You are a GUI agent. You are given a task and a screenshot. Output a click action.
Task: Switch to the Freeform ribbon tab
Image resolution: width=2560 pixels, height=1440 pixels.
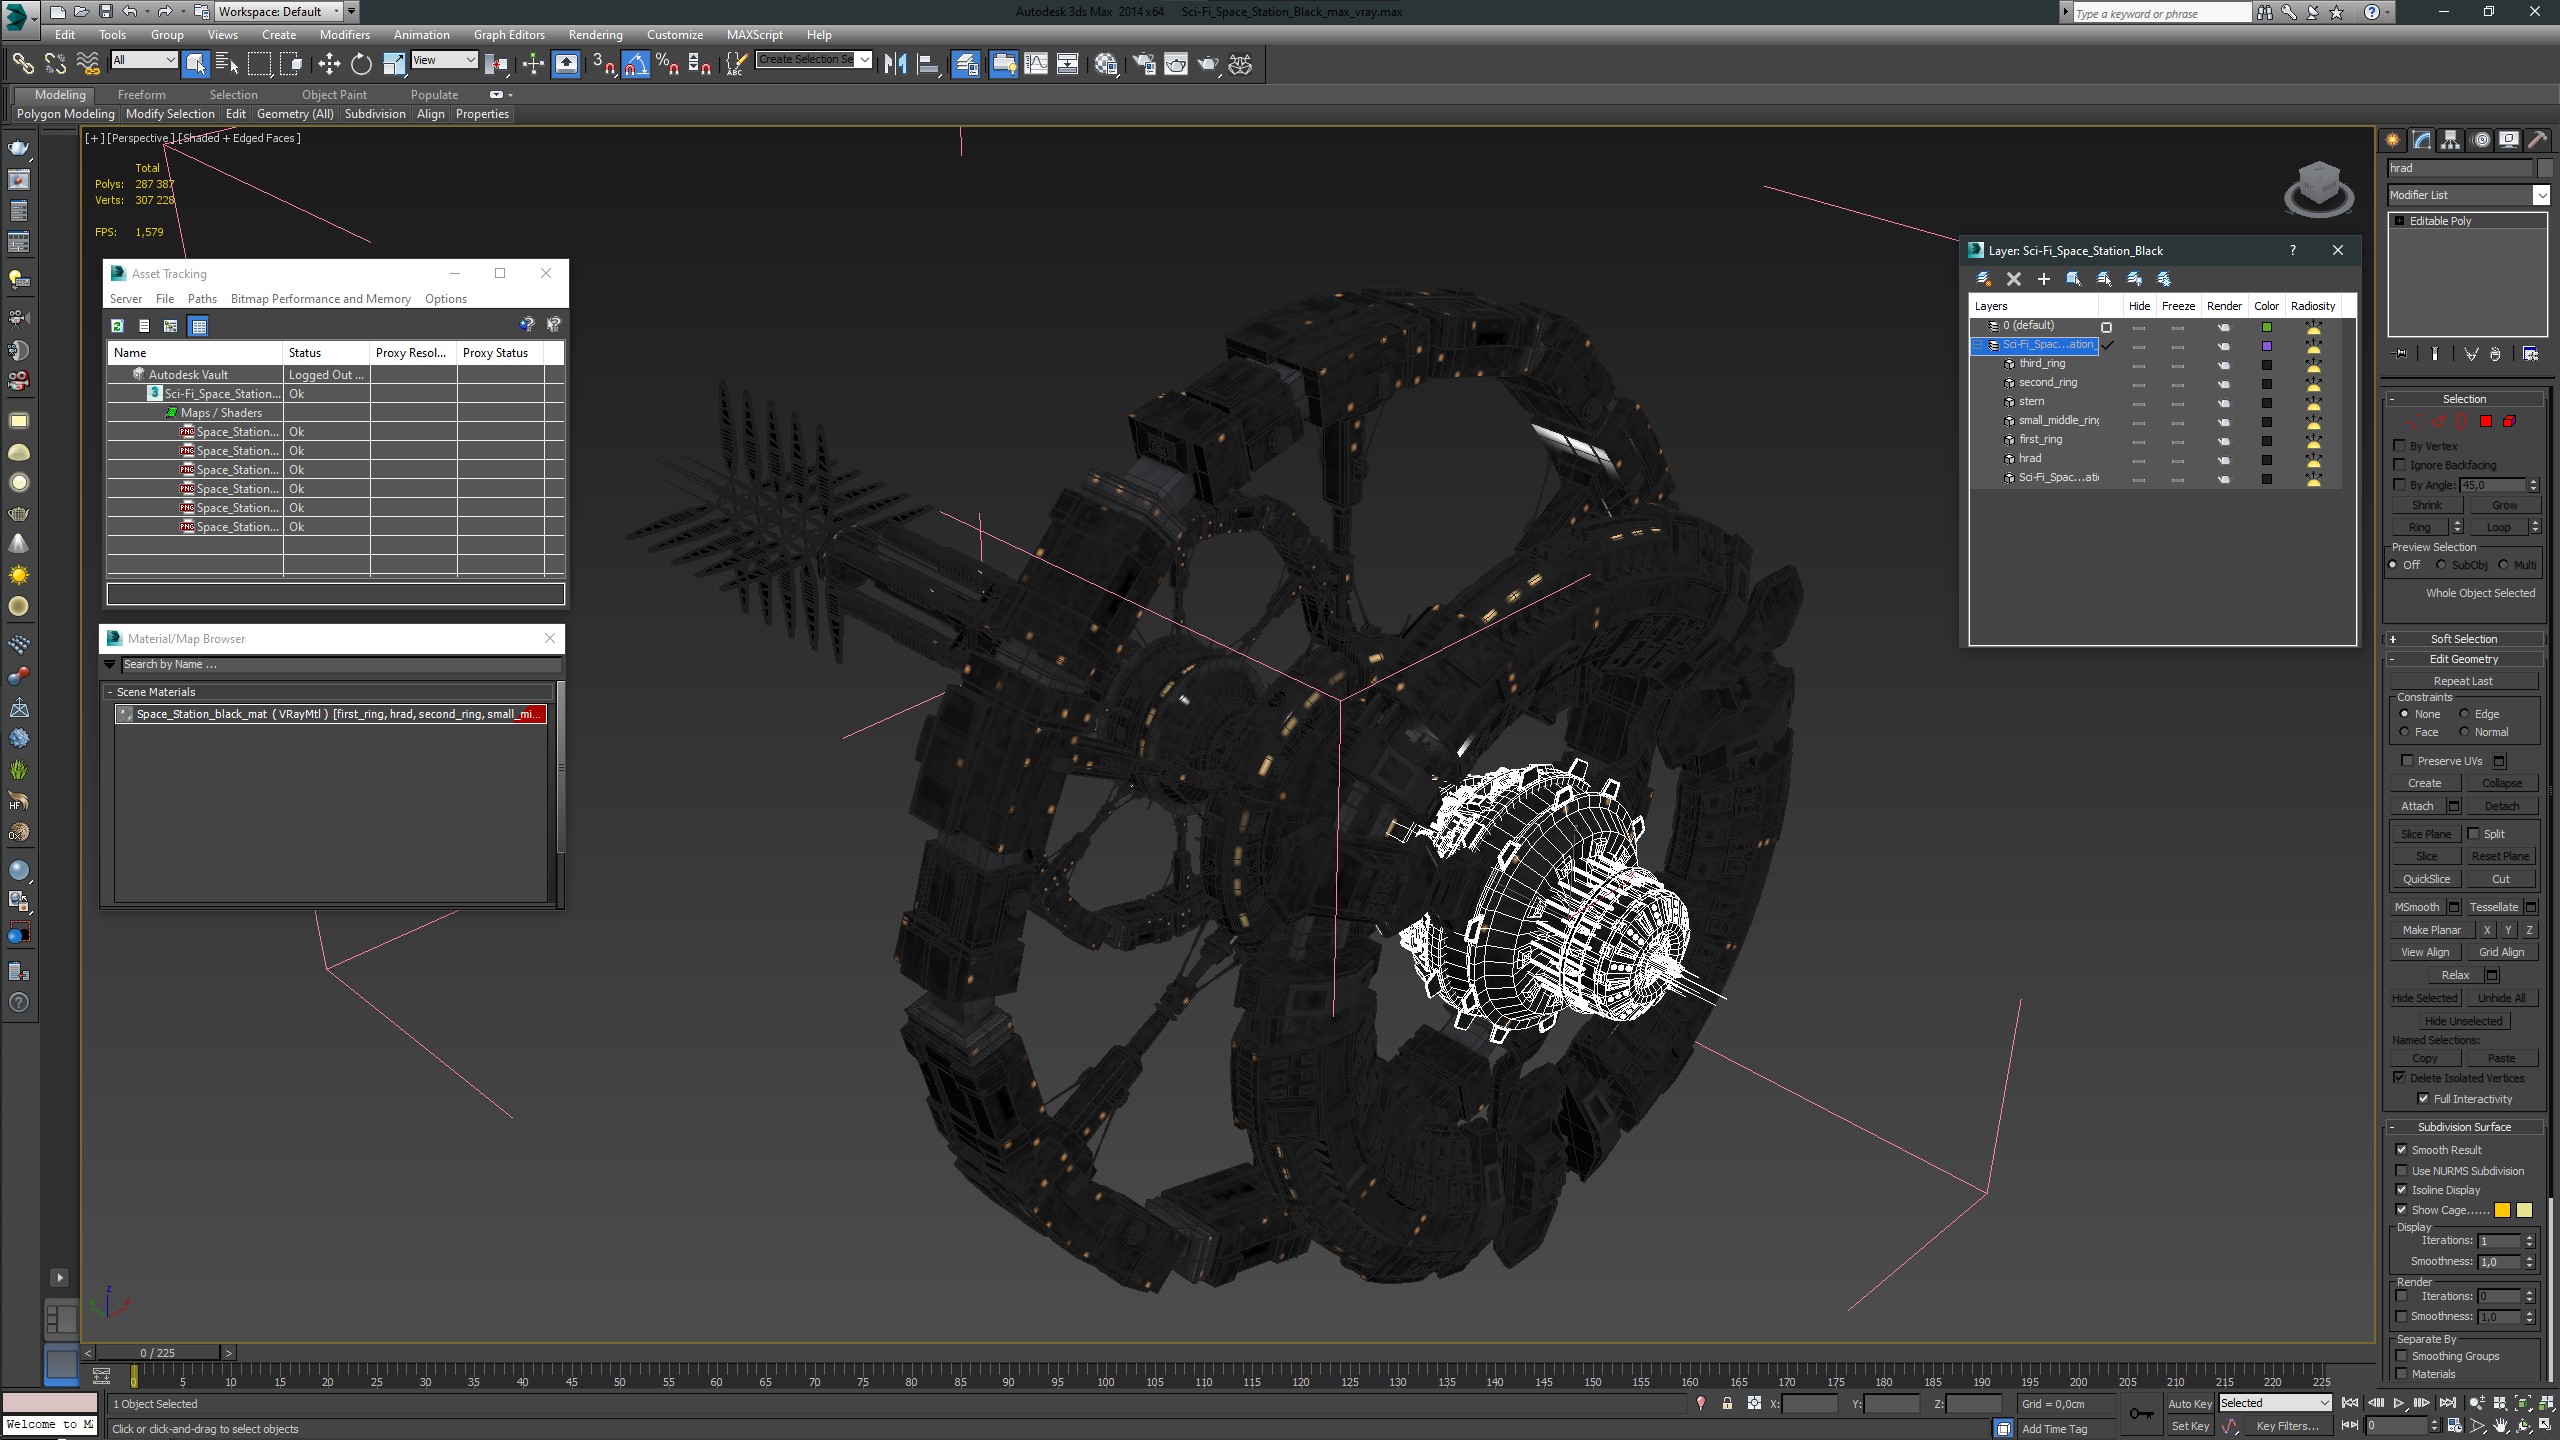pos(141,95)
